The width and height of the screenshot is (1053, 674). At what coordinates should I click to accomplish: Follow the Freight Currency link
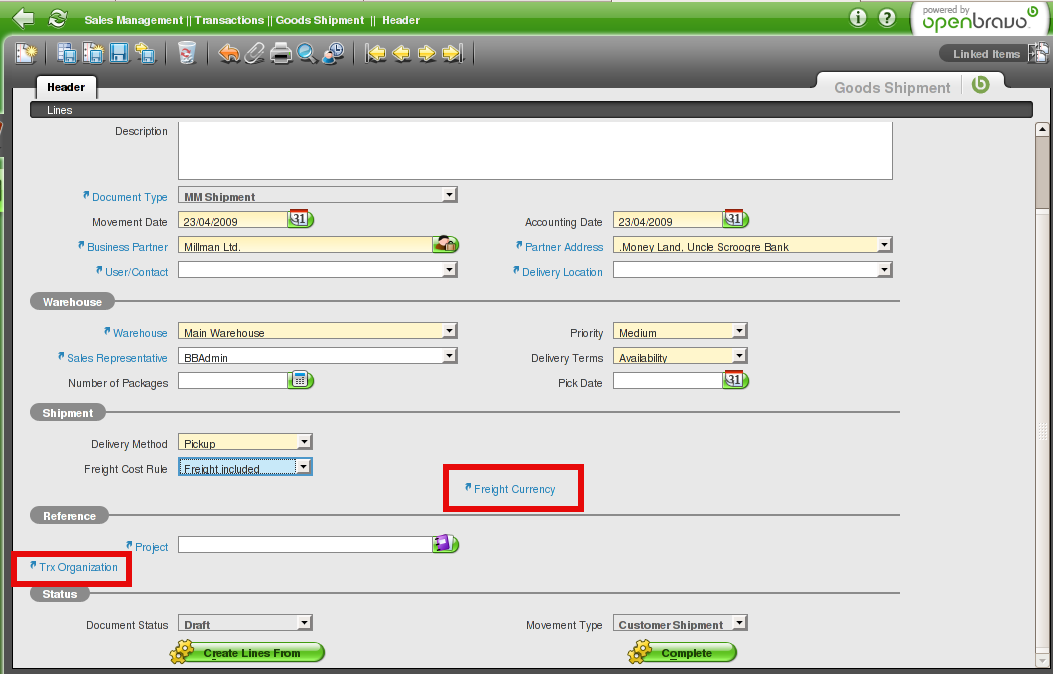point(513,489)
